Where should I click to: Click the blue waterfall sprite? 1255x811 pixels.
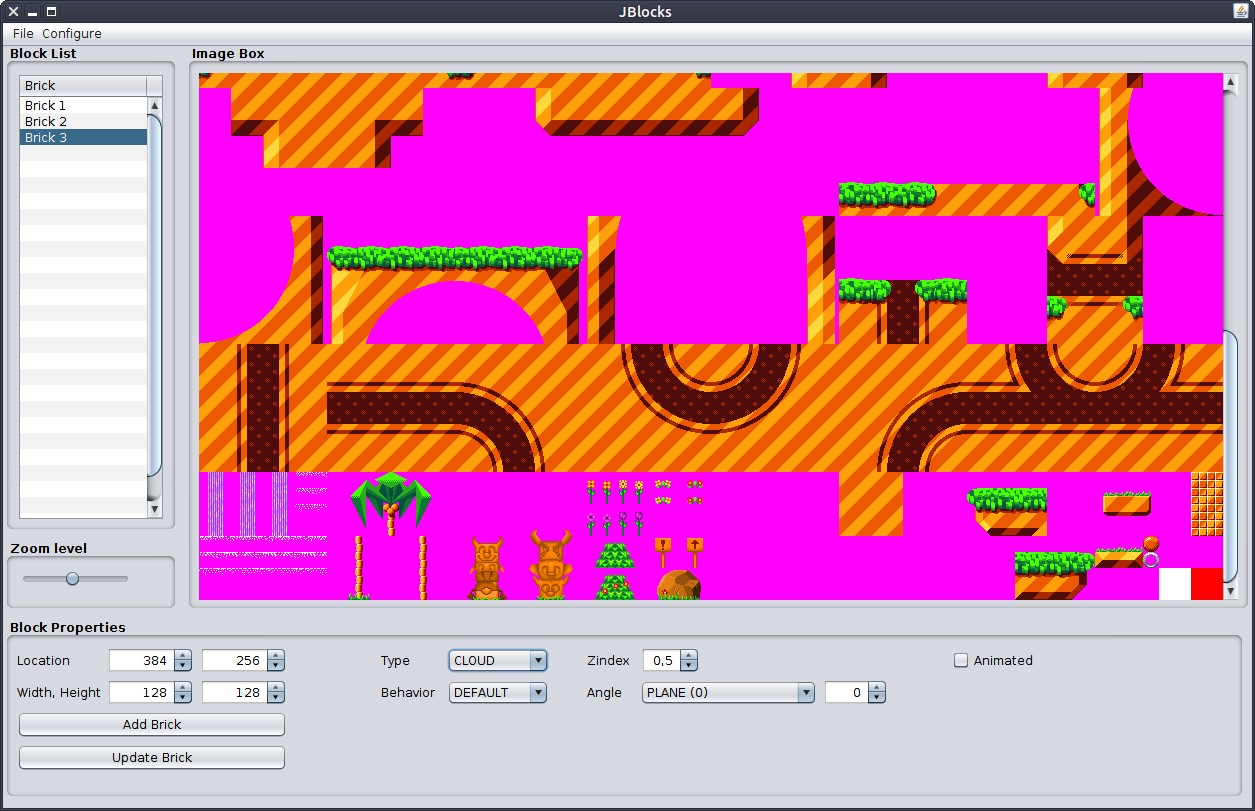[247, 503]
